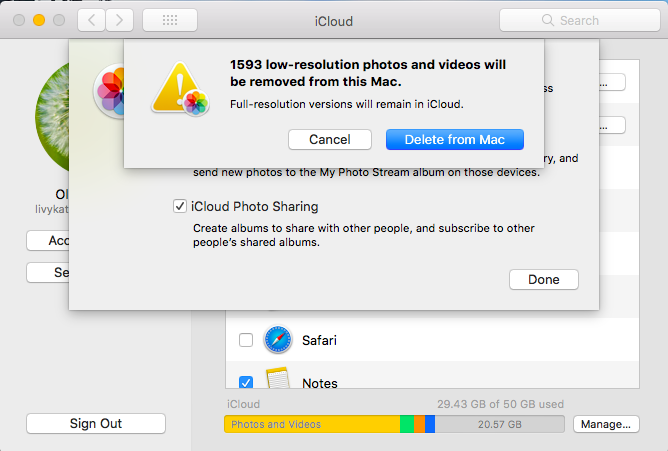
Task: Open iCloud storage Manage button
Action: 605,424
